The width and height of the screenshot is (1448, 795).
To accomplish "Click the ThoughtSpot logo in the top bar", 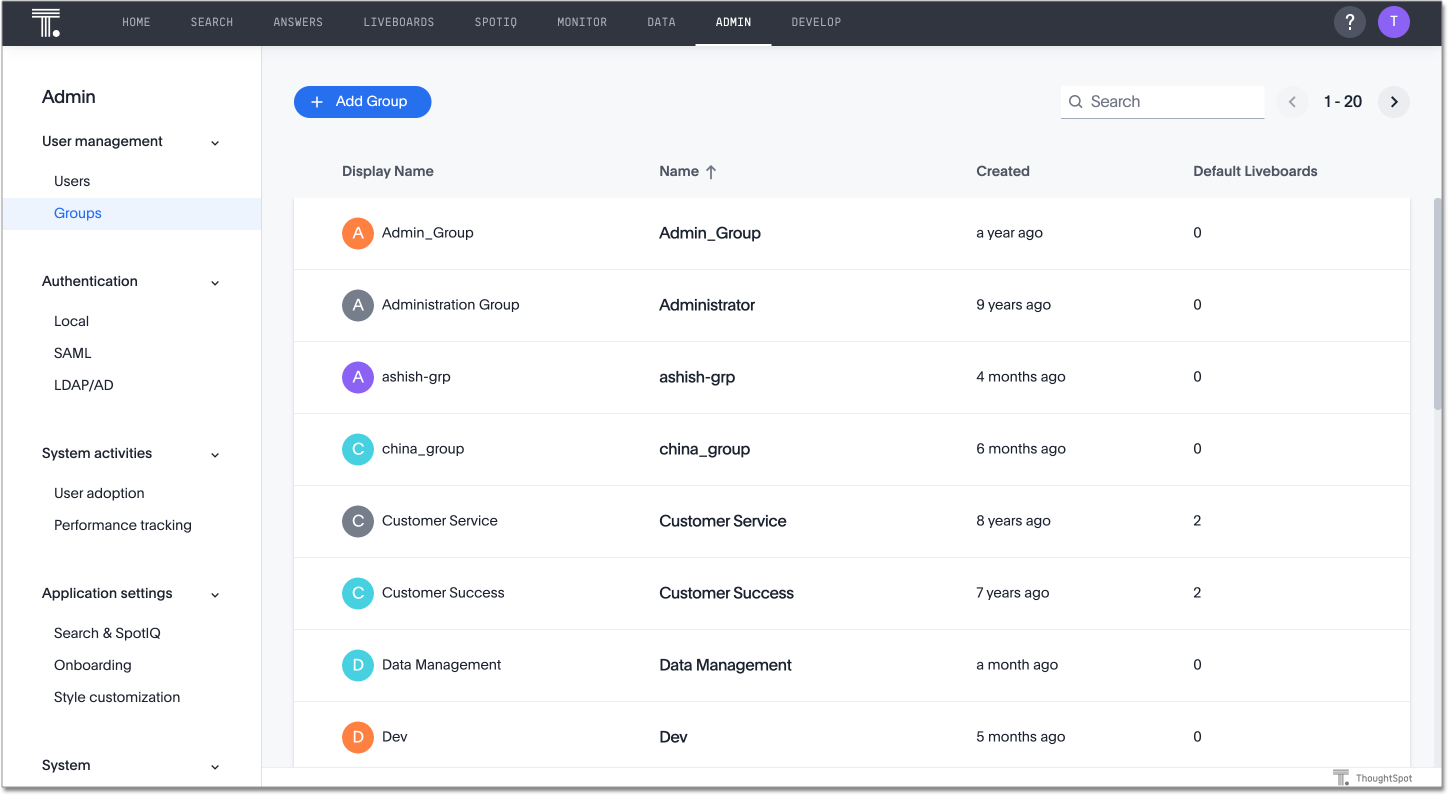I will 45,21.
